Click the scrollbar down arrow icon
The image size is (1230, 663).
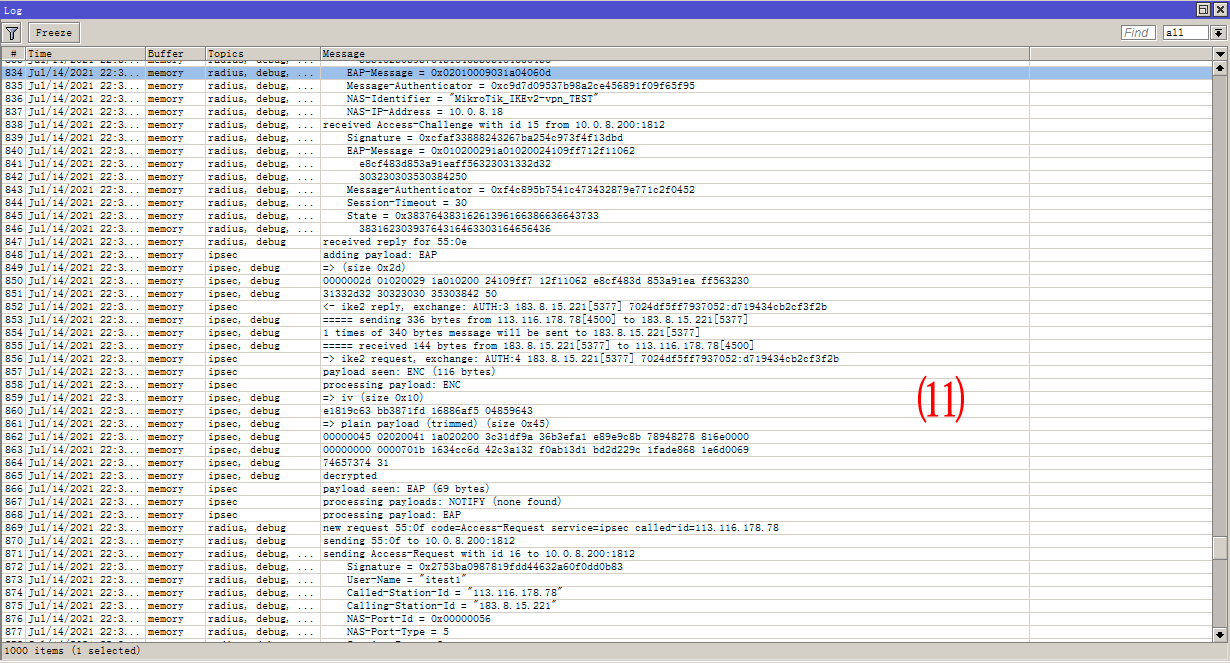[x=1221, y=636]
